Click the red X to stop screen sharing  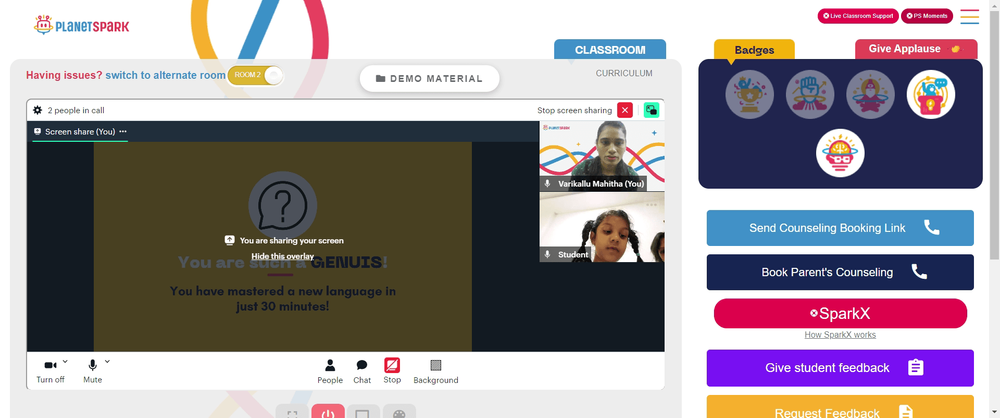coord(625,110)
